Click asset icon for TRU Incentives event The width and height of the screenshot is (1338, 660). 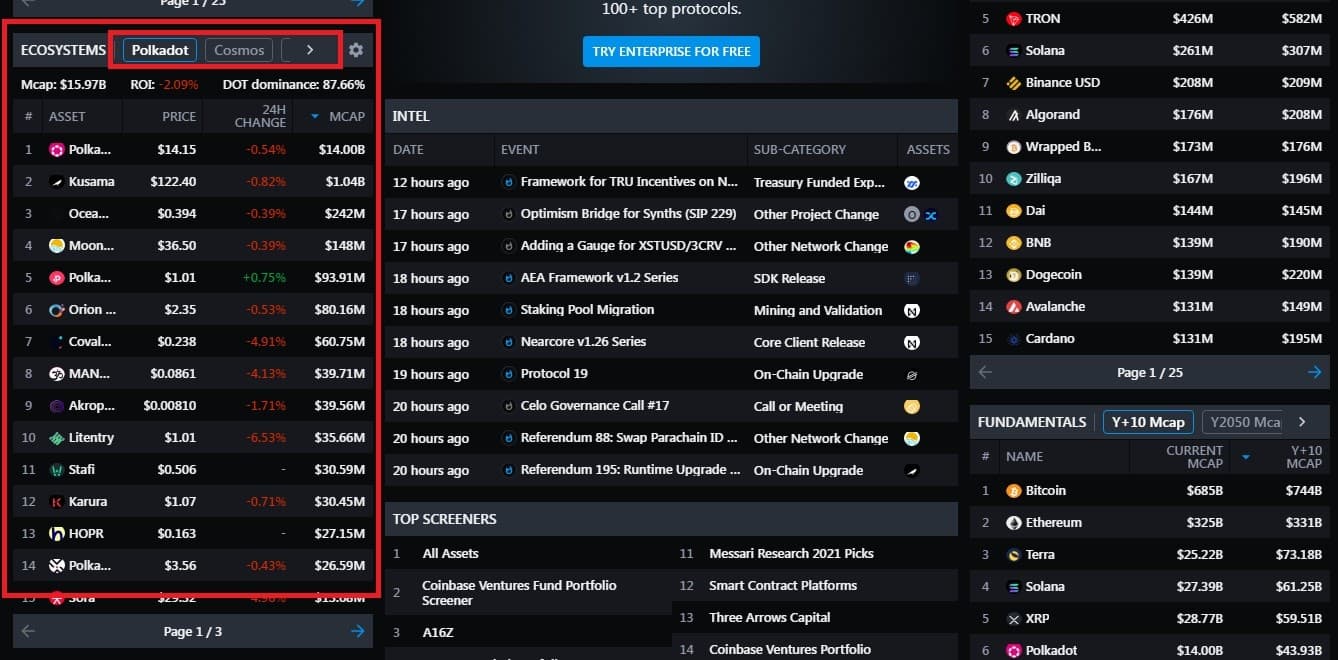(x=911, y=183)
